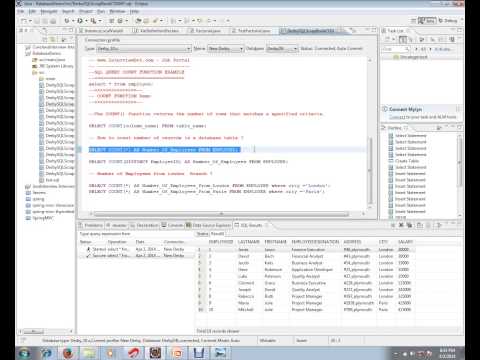480x360 pixels.
Task: Click the highlighted SELECT COUNT(*) statement line
Action: pos(164,150)
